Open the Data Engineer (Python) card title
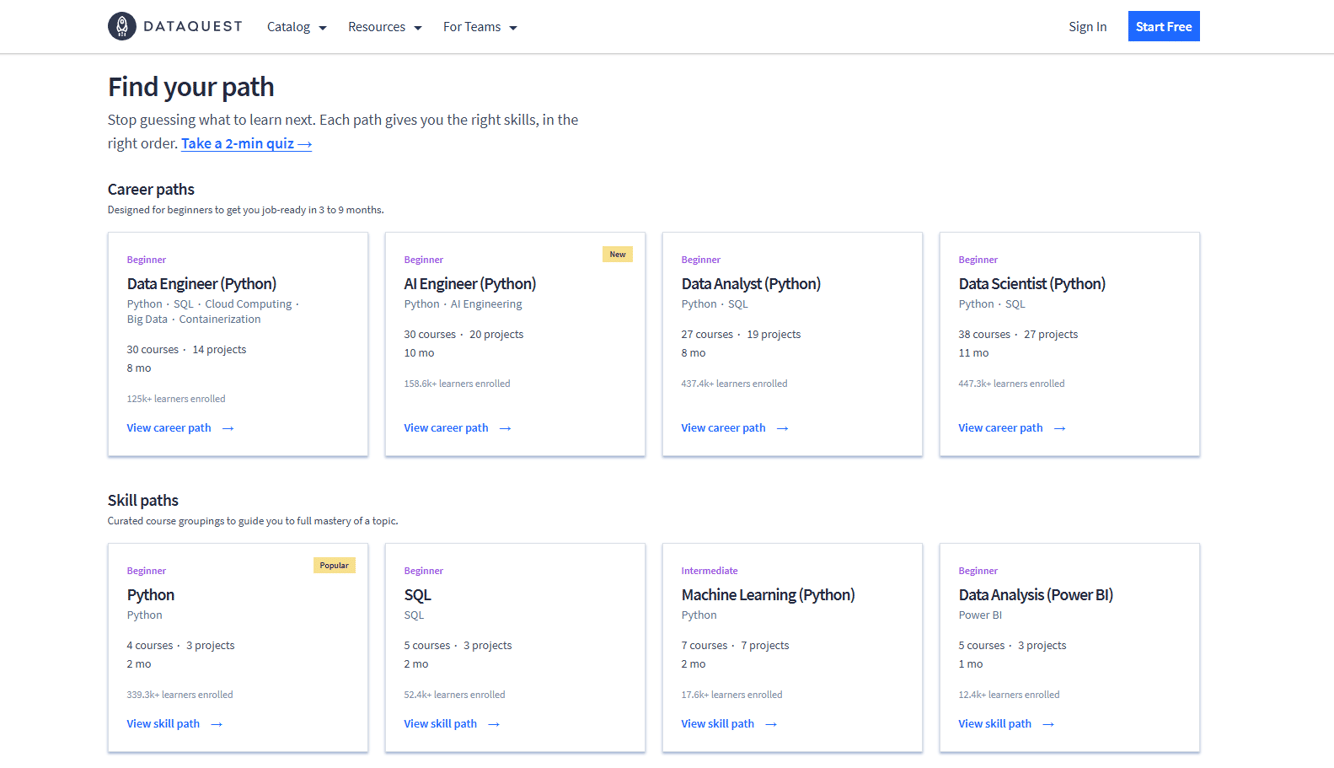The height and width of the screenshot is (768, 1334). 202,283
